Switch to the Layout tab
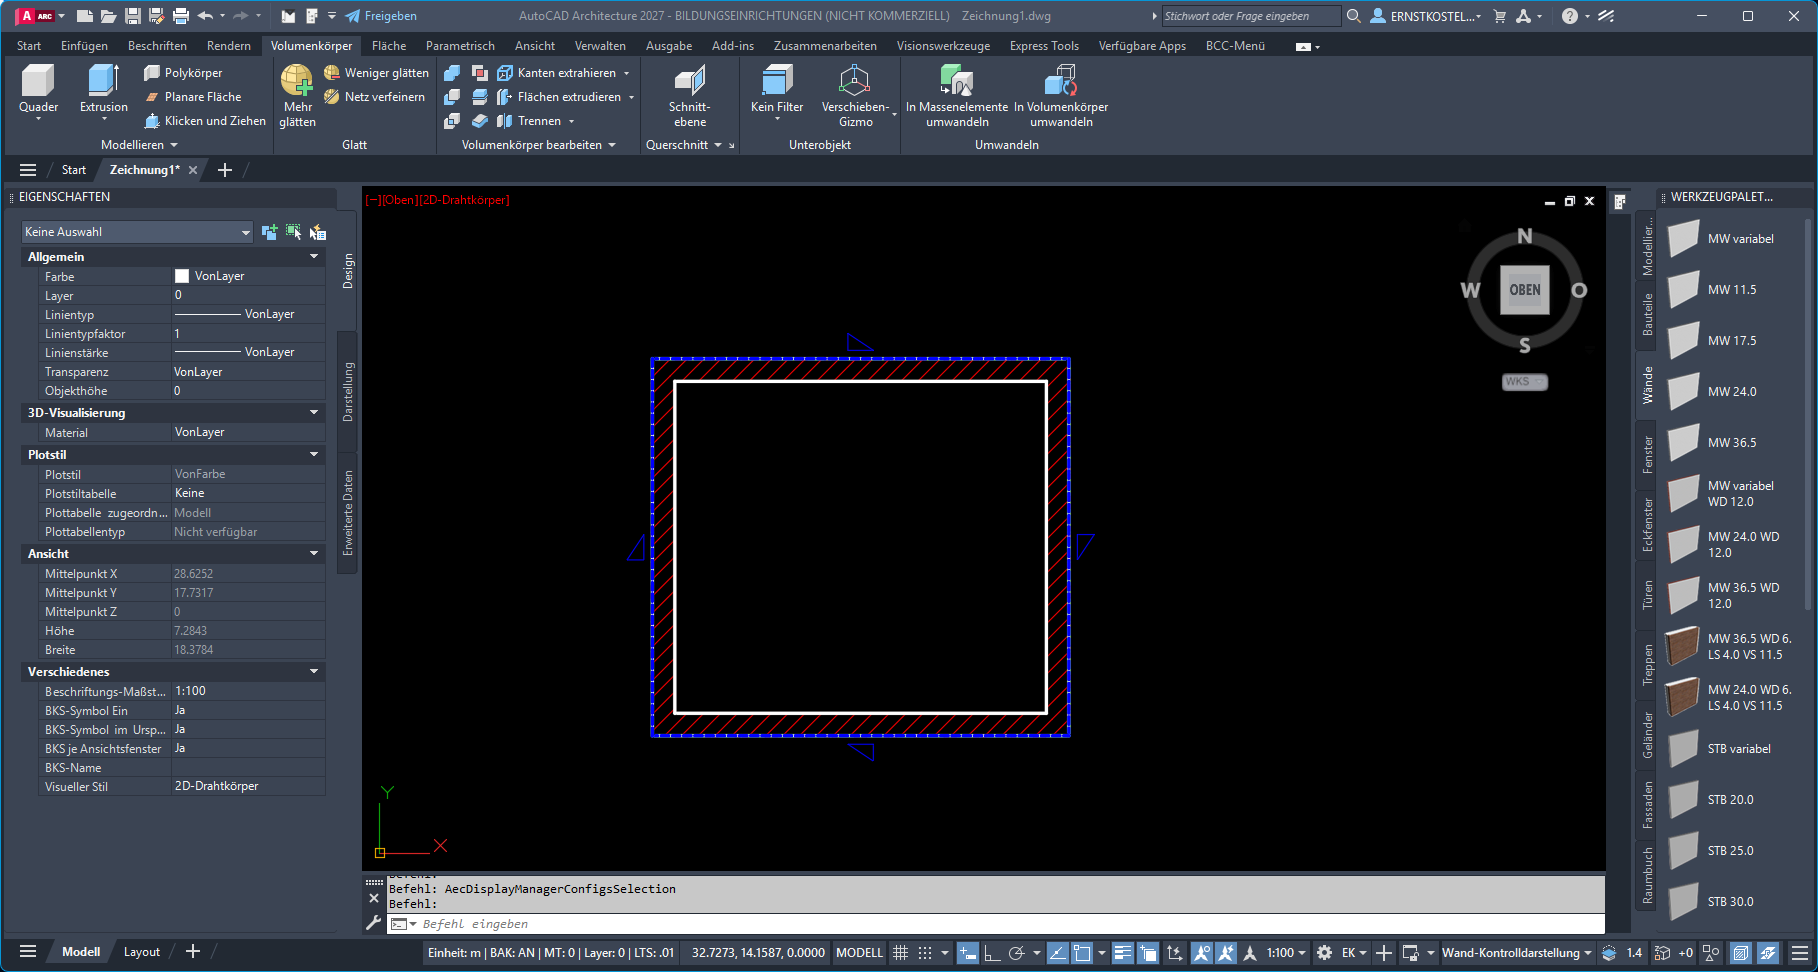This screenshot has width=1818, height=972. click(x=141, y=952)
